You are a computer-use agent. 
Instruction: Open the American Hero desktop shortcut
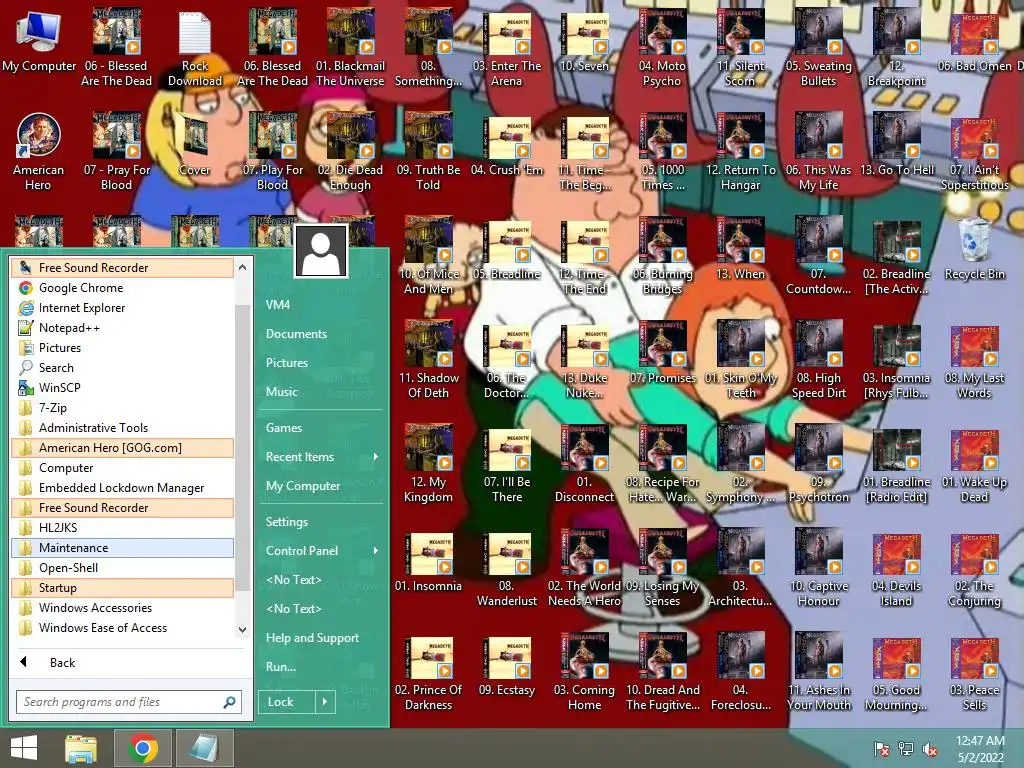[x=39, y=150]
